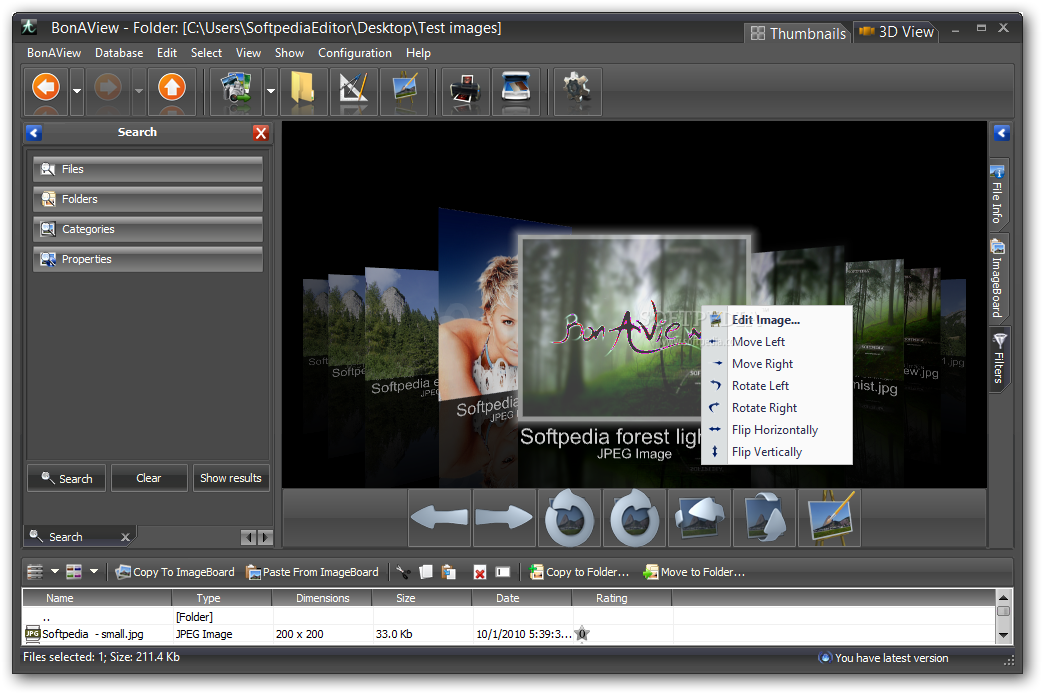Screen dimensions: 1043x694
Task: Click the panel tab scroll right arrow
Action: [265, 538]
